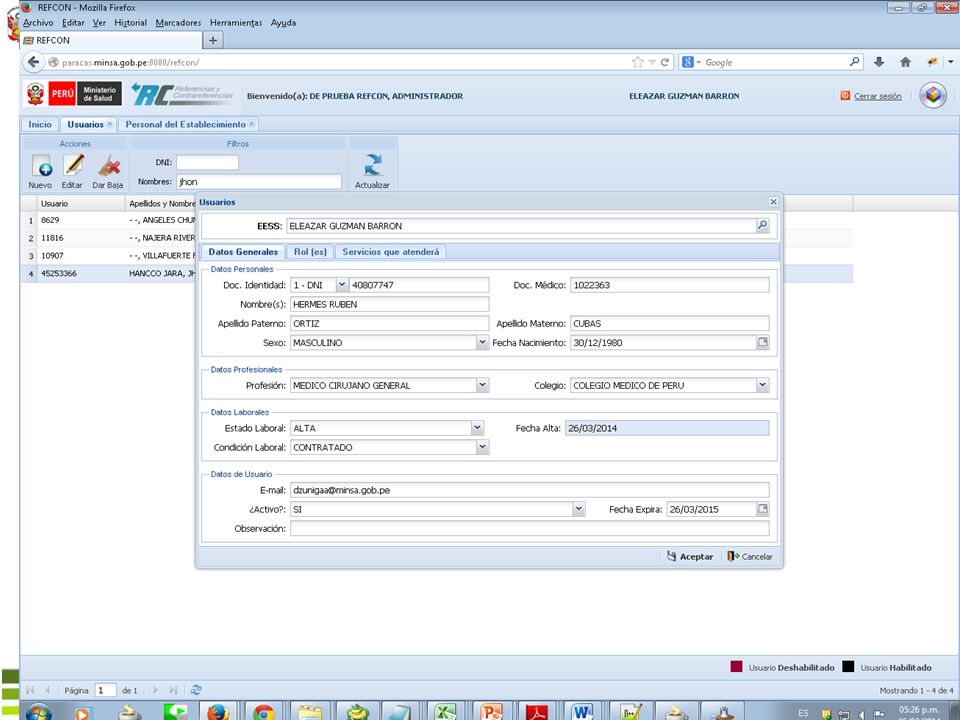Screen dimensions: 960x720
Task: Open the Fecha Nacimiento calendar picker
Action: point(763,342)
